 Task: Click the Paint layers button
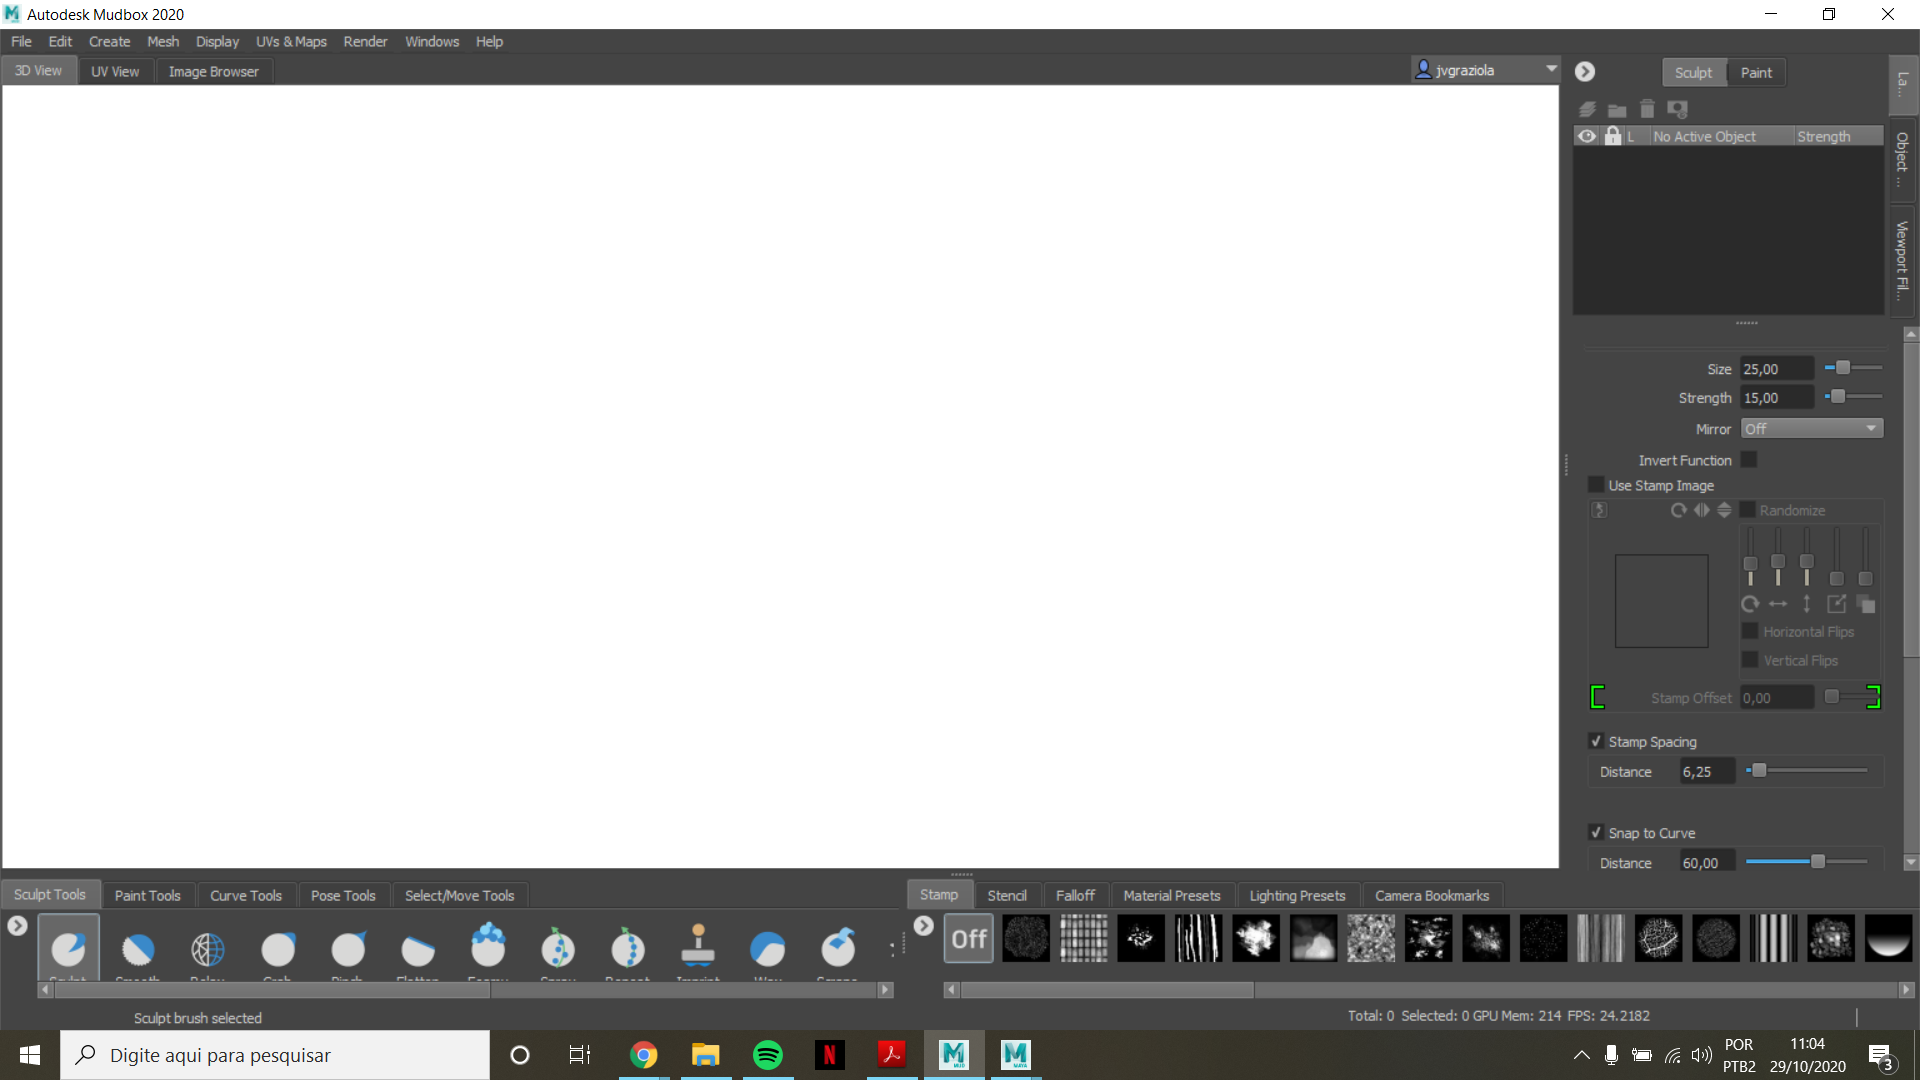pyautogui.click(x=1755, y=72)
